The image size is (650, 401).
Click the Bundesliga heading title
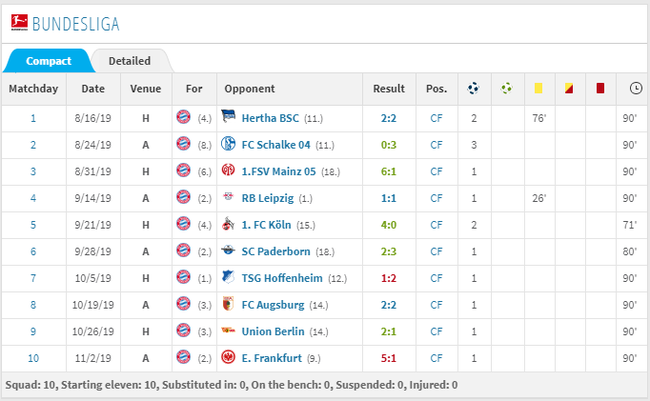tap(75, 24)
